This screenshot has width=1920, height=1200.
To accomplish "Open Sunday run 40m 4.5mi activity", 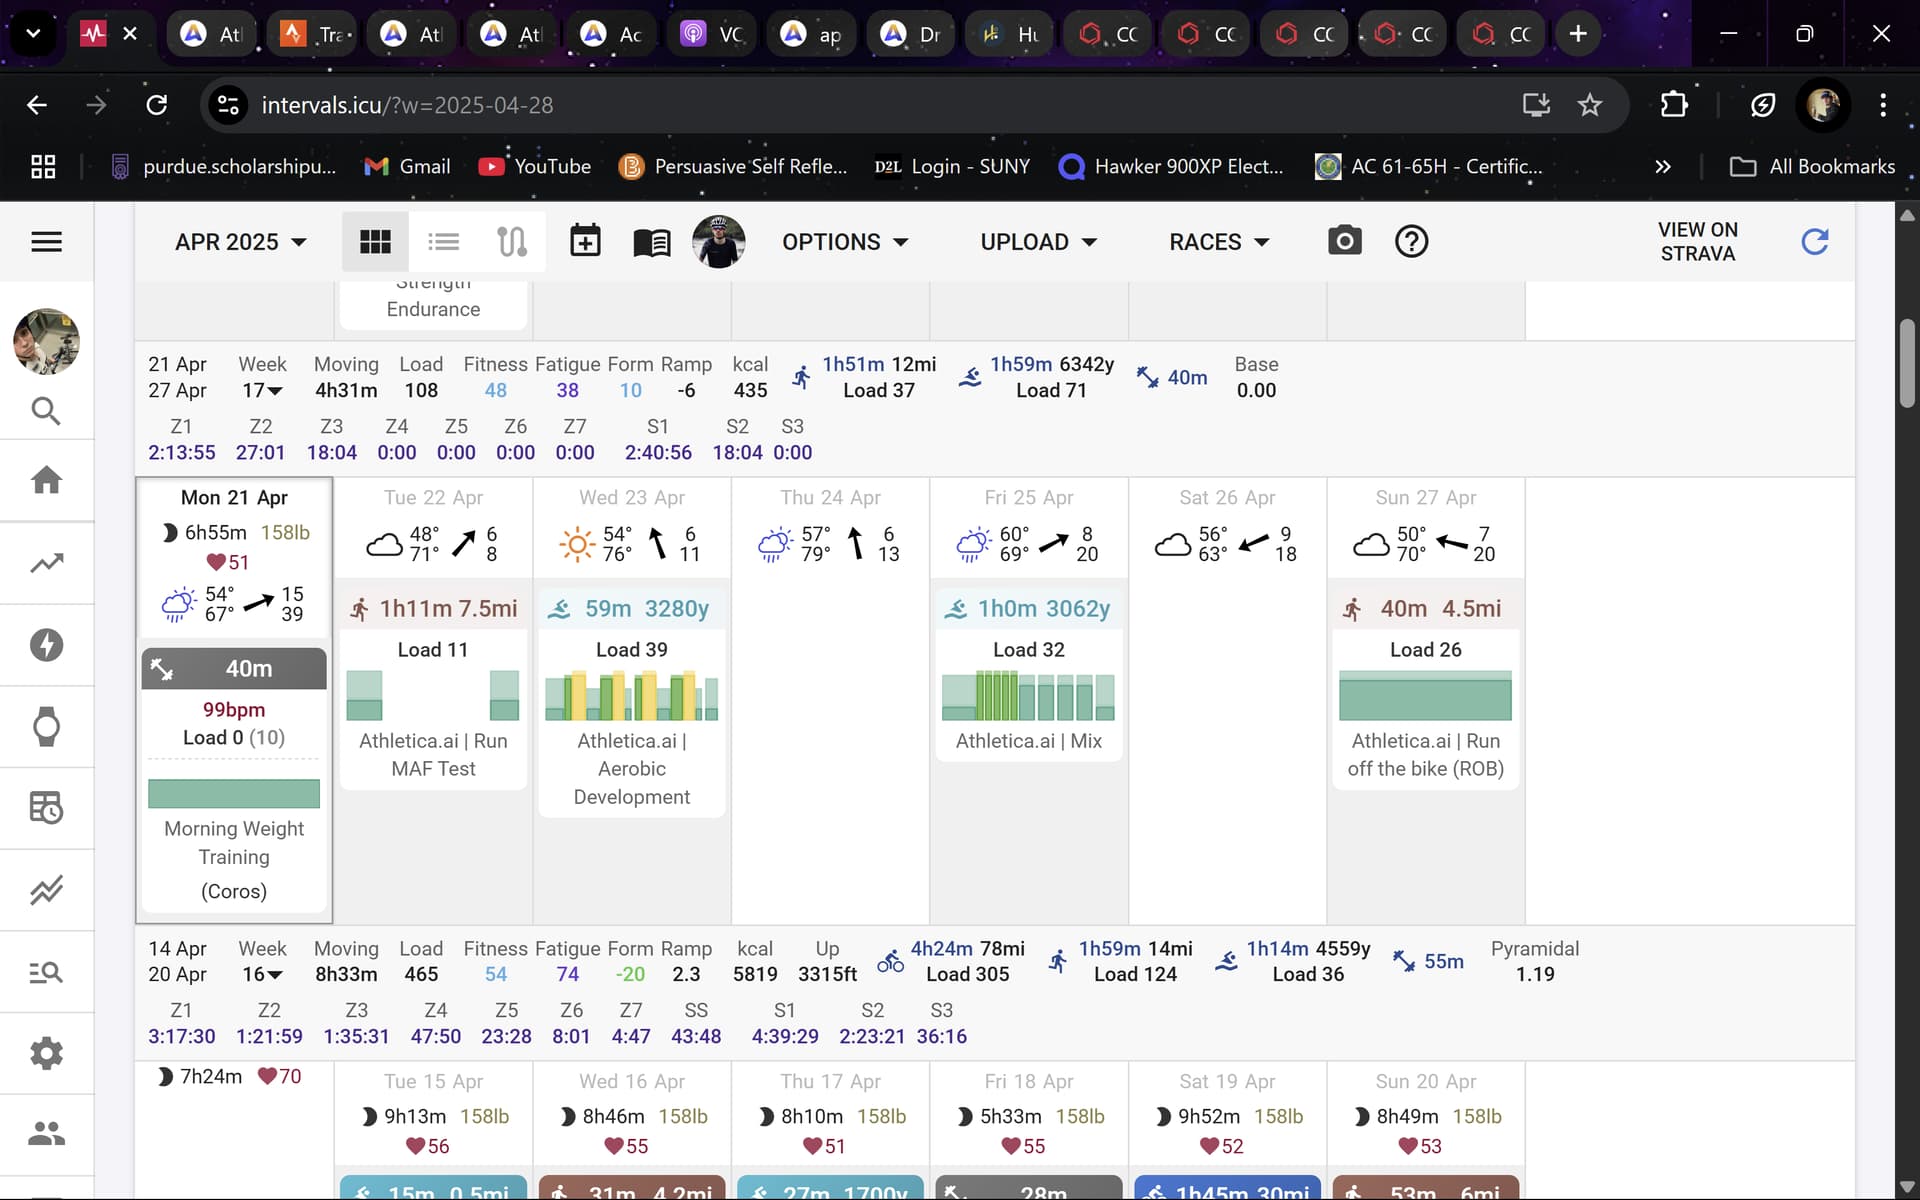I will pos(1425,608).
